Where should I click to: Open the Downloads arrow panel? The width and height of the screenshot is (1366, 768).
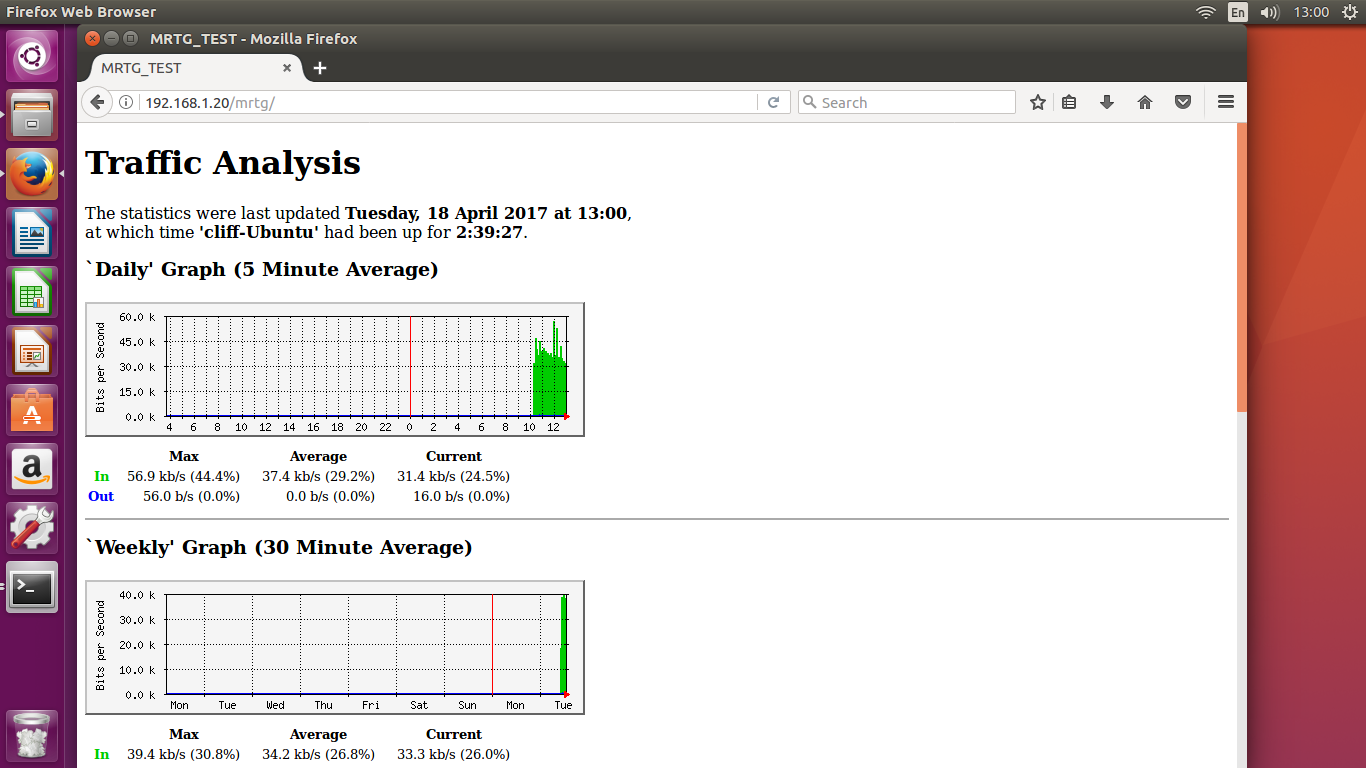coord(1107,102)
